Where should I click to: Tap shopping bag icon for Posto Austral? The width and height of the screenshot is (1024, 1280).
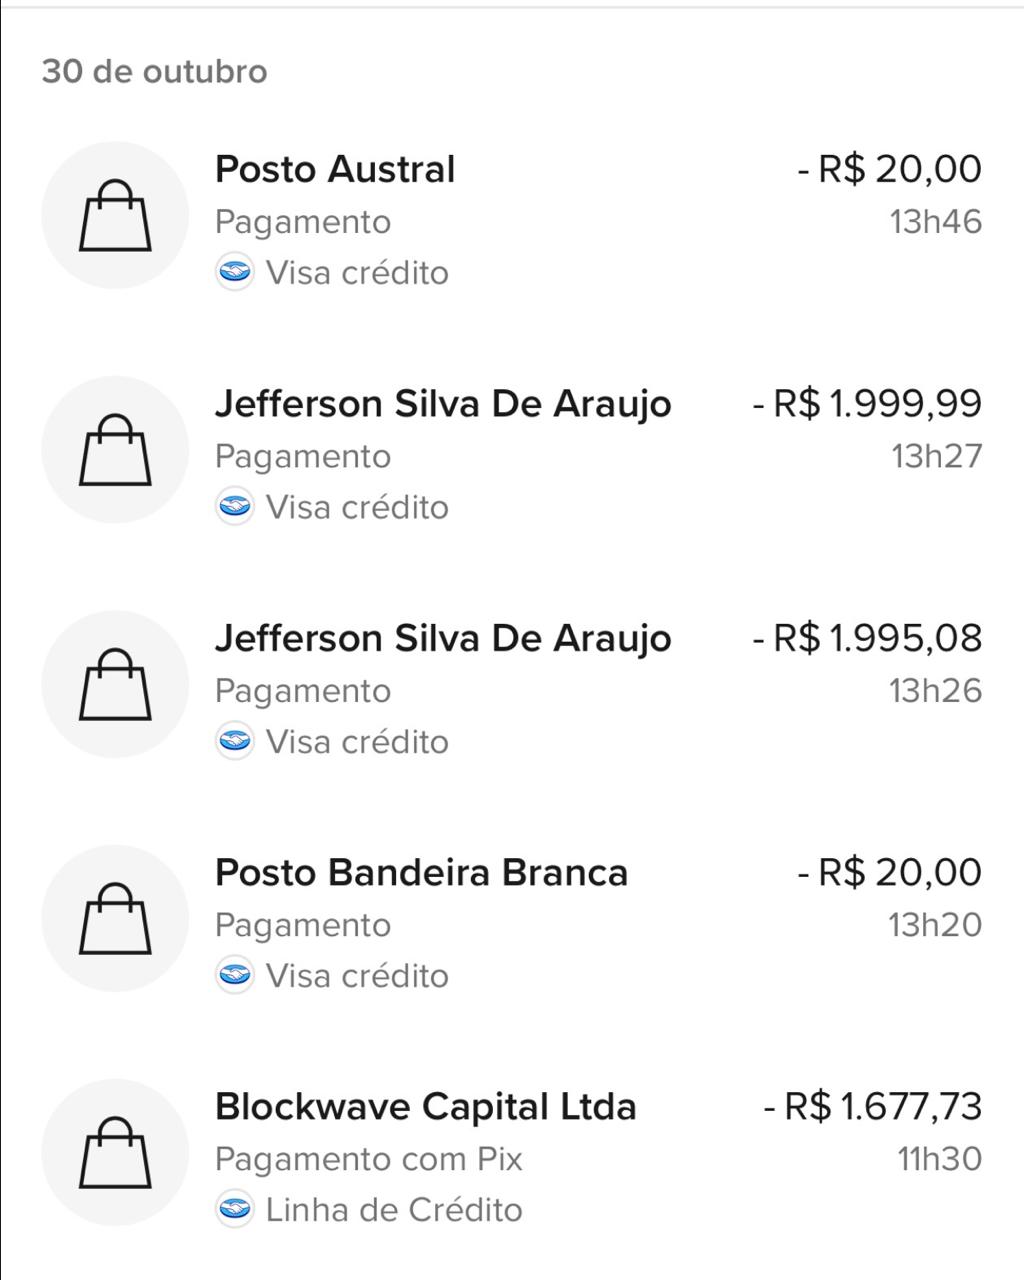pos(115,215)
